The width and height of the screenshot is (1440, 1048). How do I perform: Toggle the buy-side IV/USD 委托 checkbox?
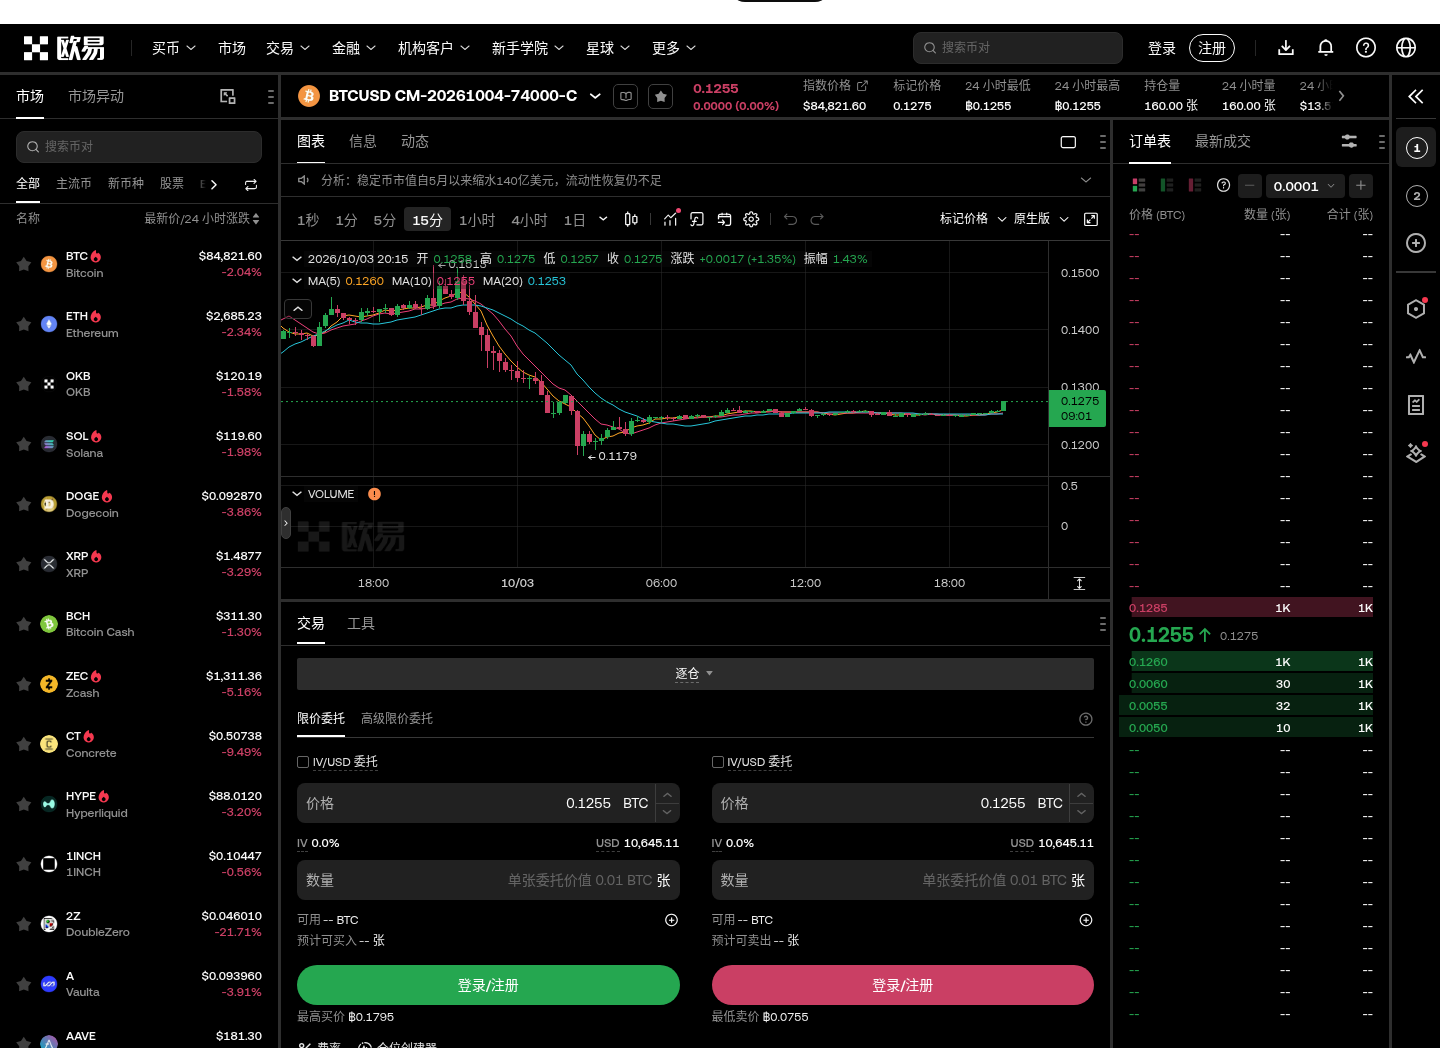pos(303,762)
